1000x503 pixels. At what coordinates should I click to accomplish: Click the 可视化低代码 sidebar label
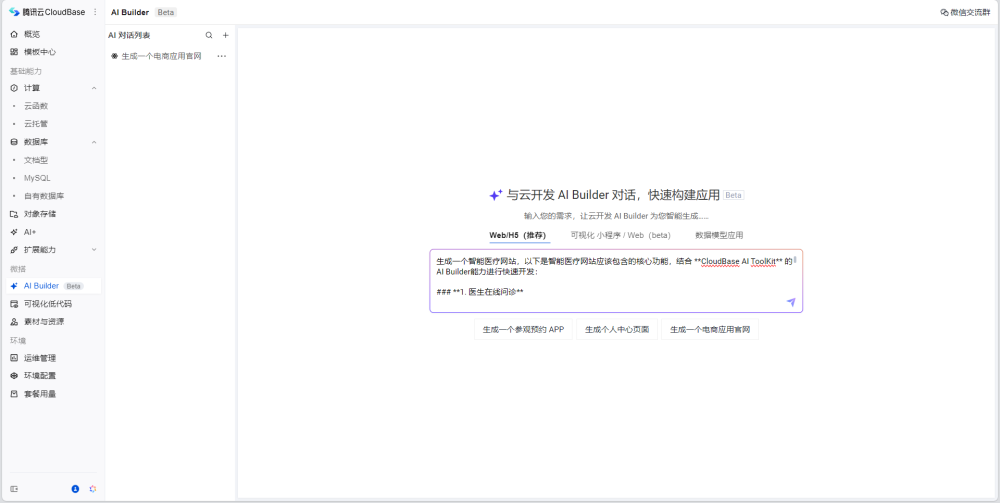pos(48,304)
